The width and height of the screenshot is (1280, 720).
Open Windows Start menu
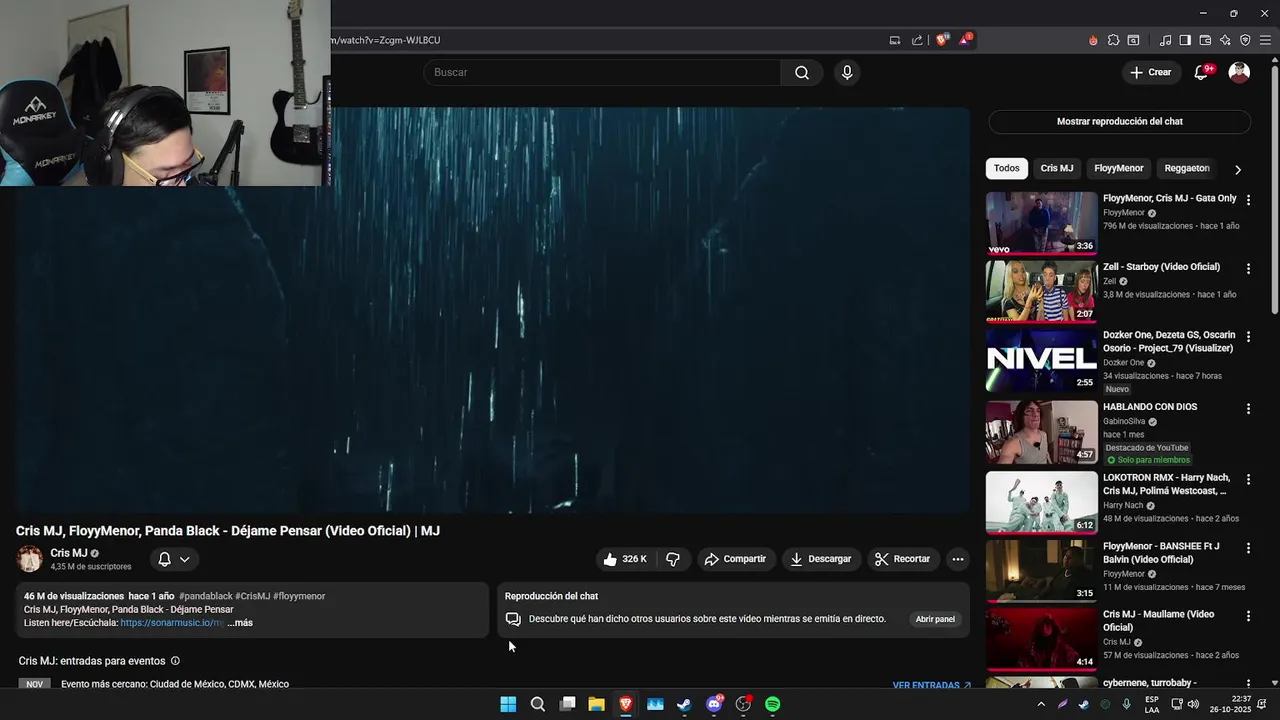click(x=508, y=704)
